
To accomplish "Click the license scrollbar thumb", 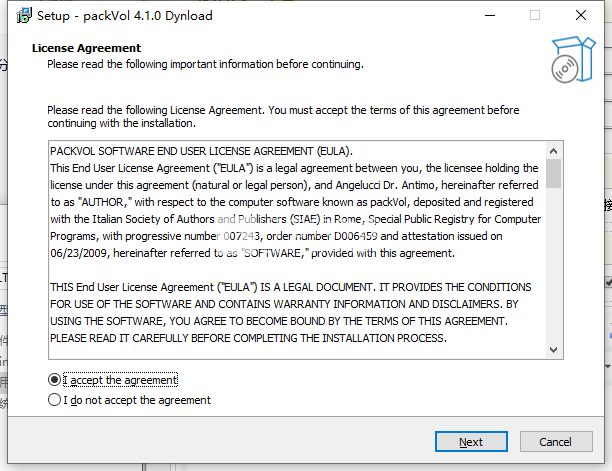I will pyautogui.click(x=553, y=174).
